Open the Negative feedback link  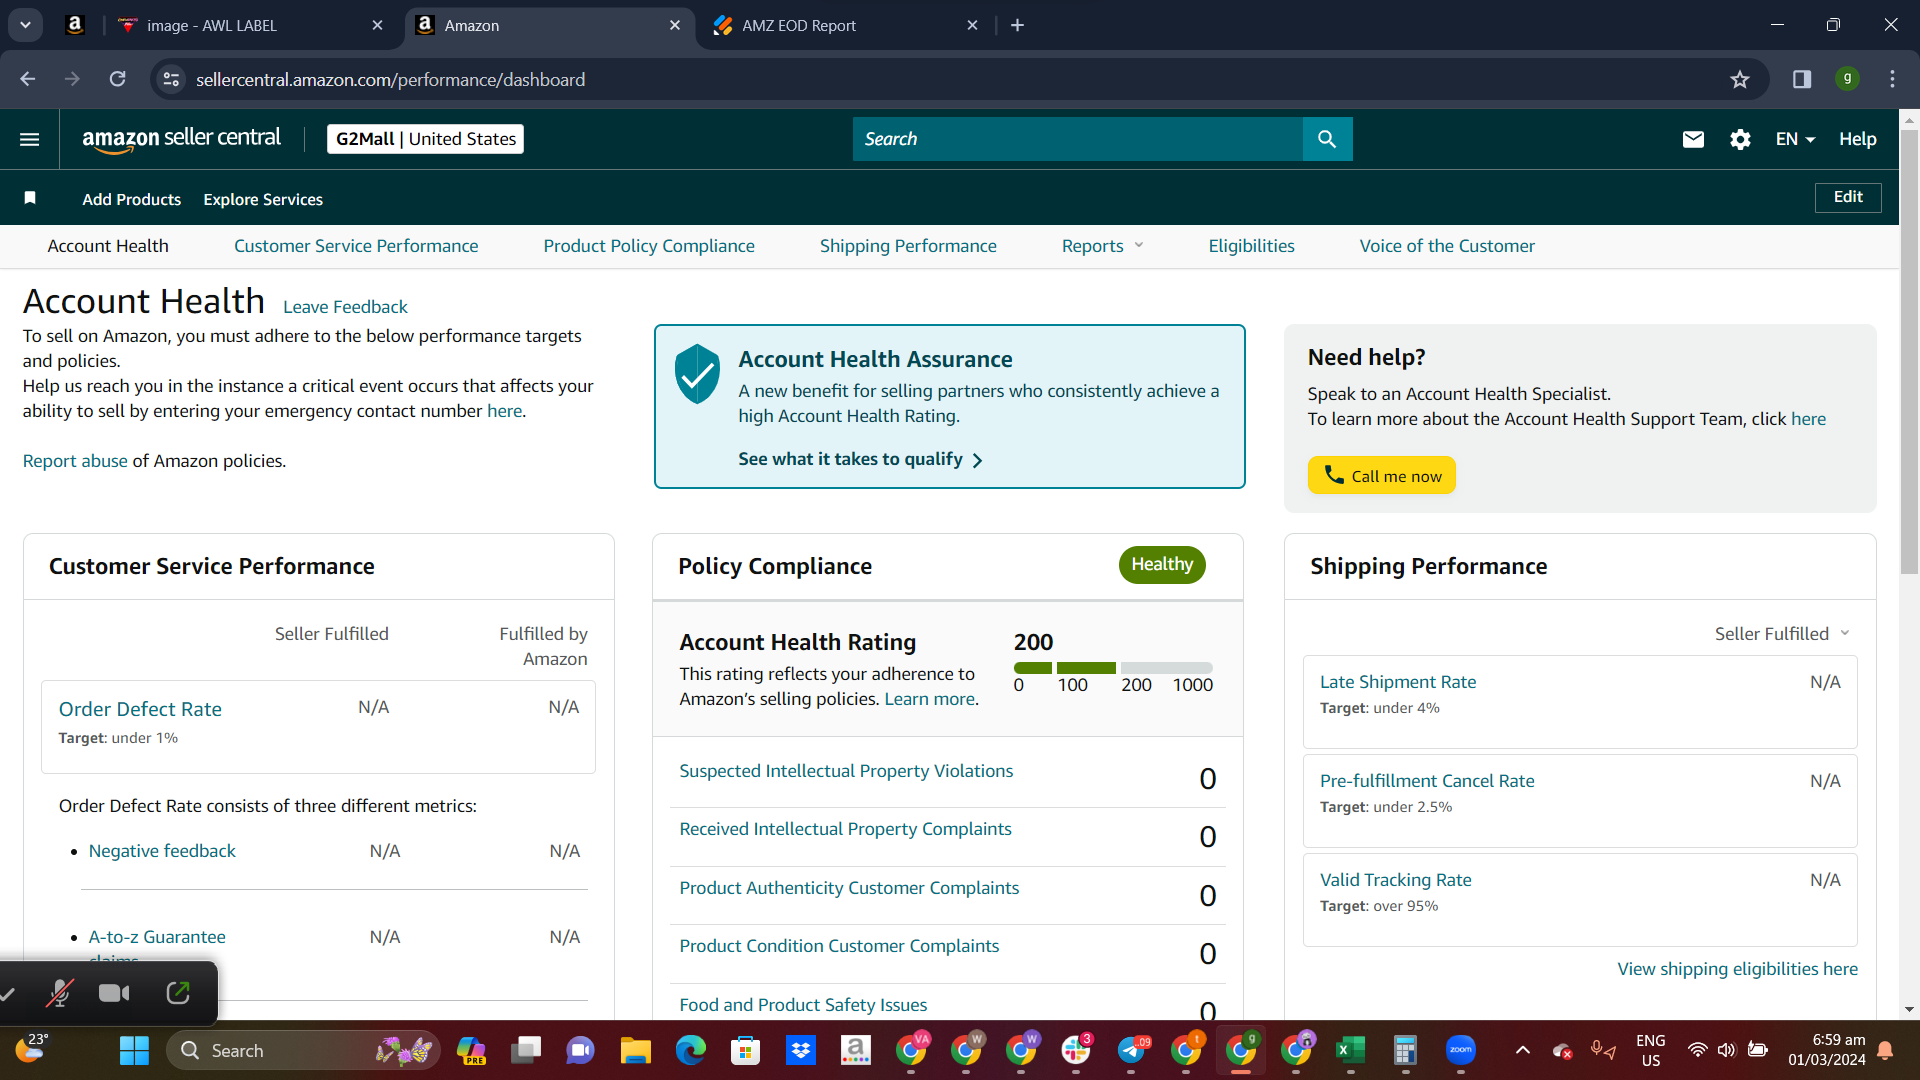click(x=162, y=851)
